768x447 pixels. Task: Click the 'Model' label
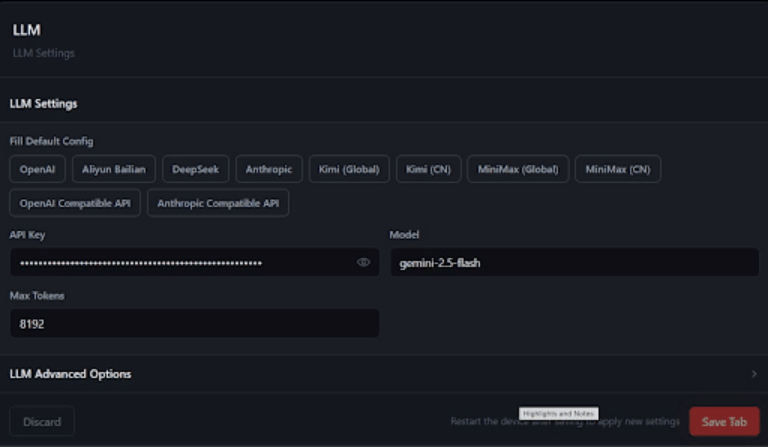(404, 235)
